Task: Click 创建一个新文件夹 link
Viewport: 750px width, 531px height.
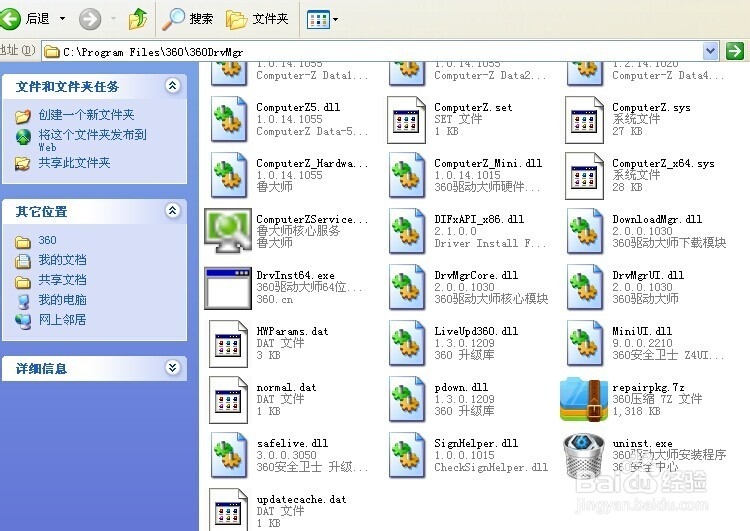Action: 86,115
